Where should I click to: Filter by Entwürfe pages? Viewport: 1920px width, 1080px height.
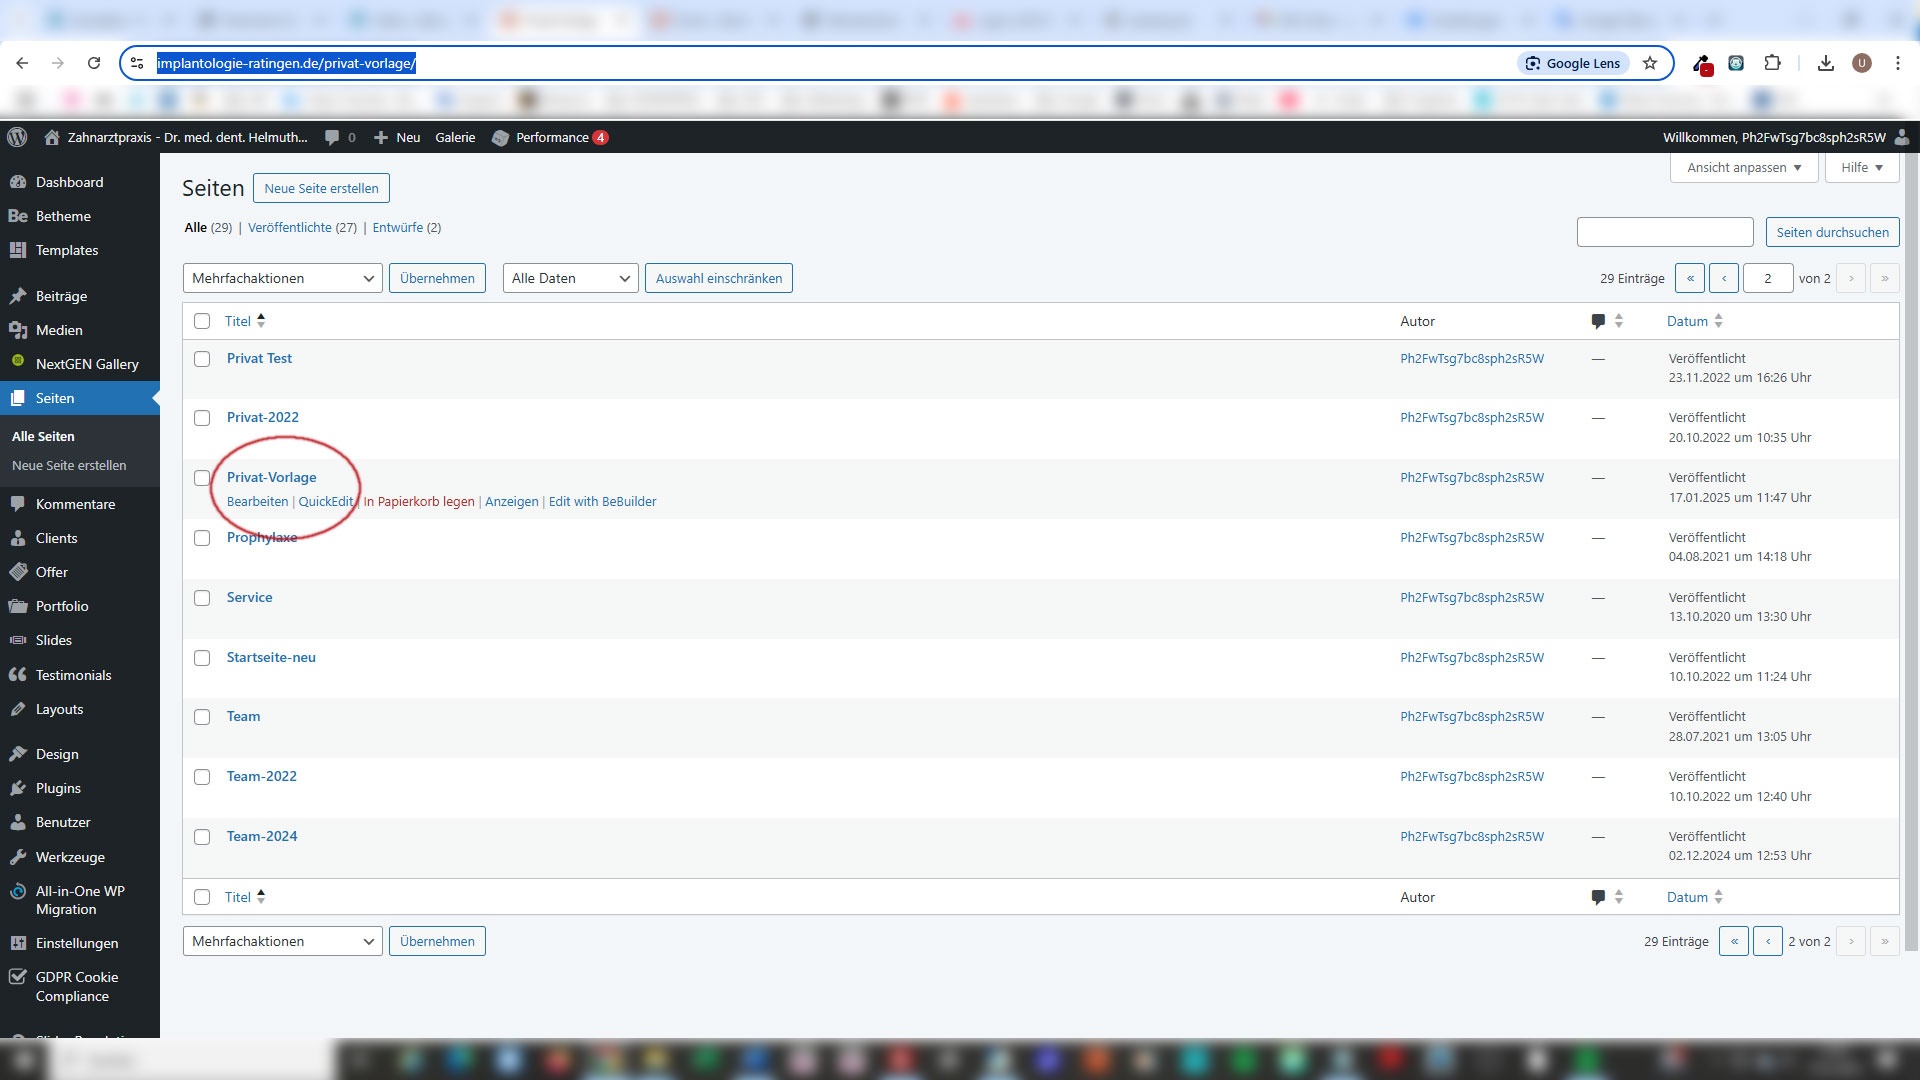(407, 227)
